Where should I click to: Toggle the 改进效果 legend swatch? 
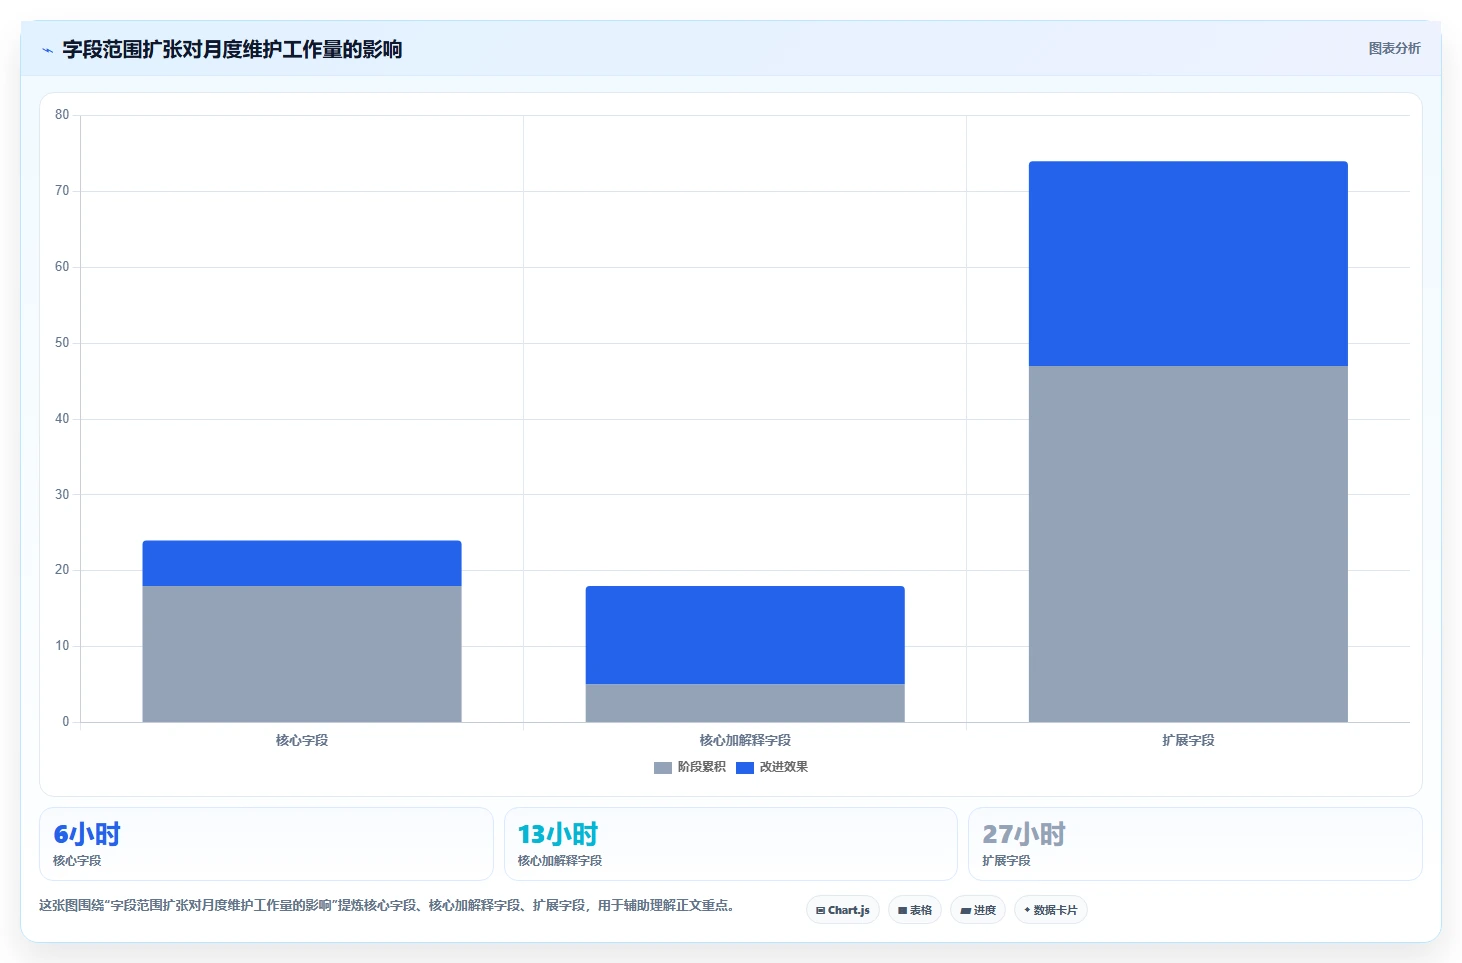click(x=744, y=768)
